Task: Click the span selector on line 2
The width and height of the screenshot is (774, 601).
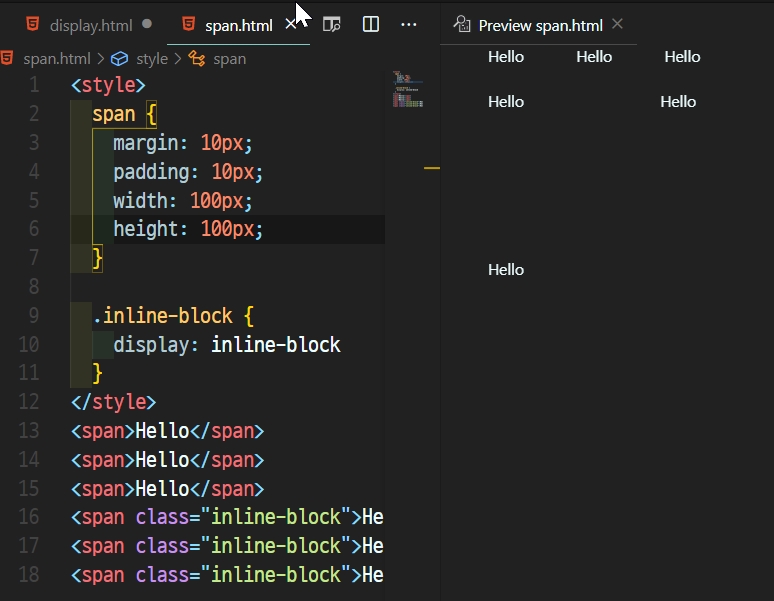Action: [x=114, y=114]
